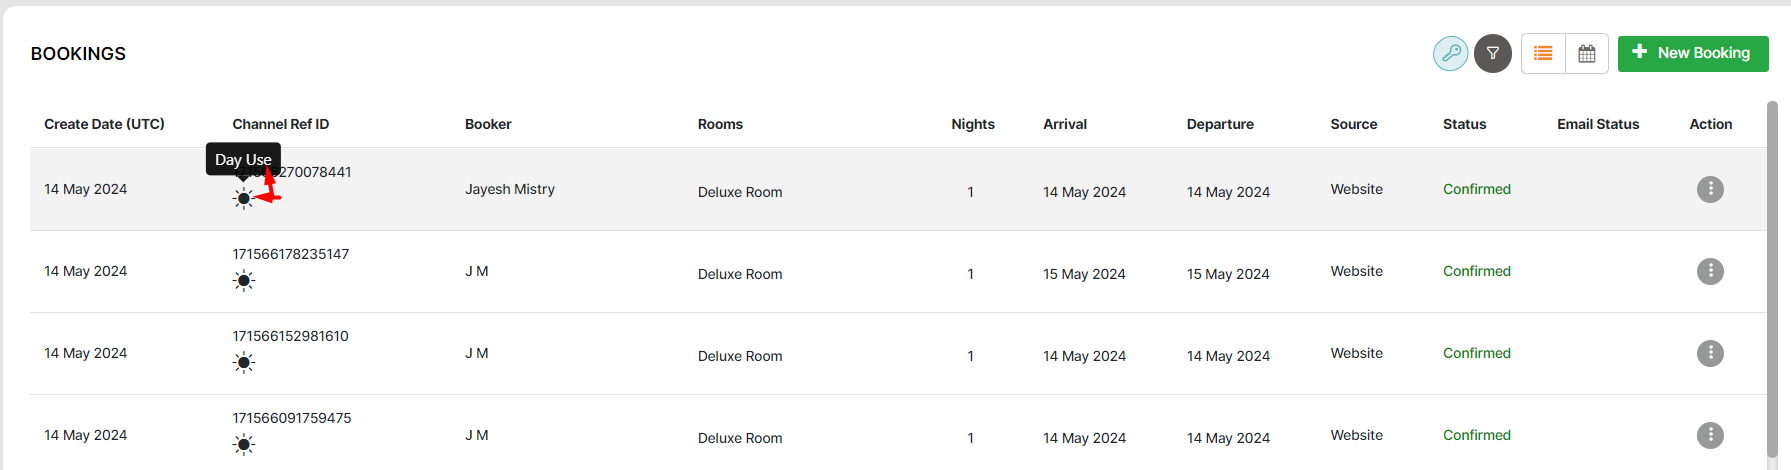
Task: Click the New Booking button
Action: (x=1692, y=53)
